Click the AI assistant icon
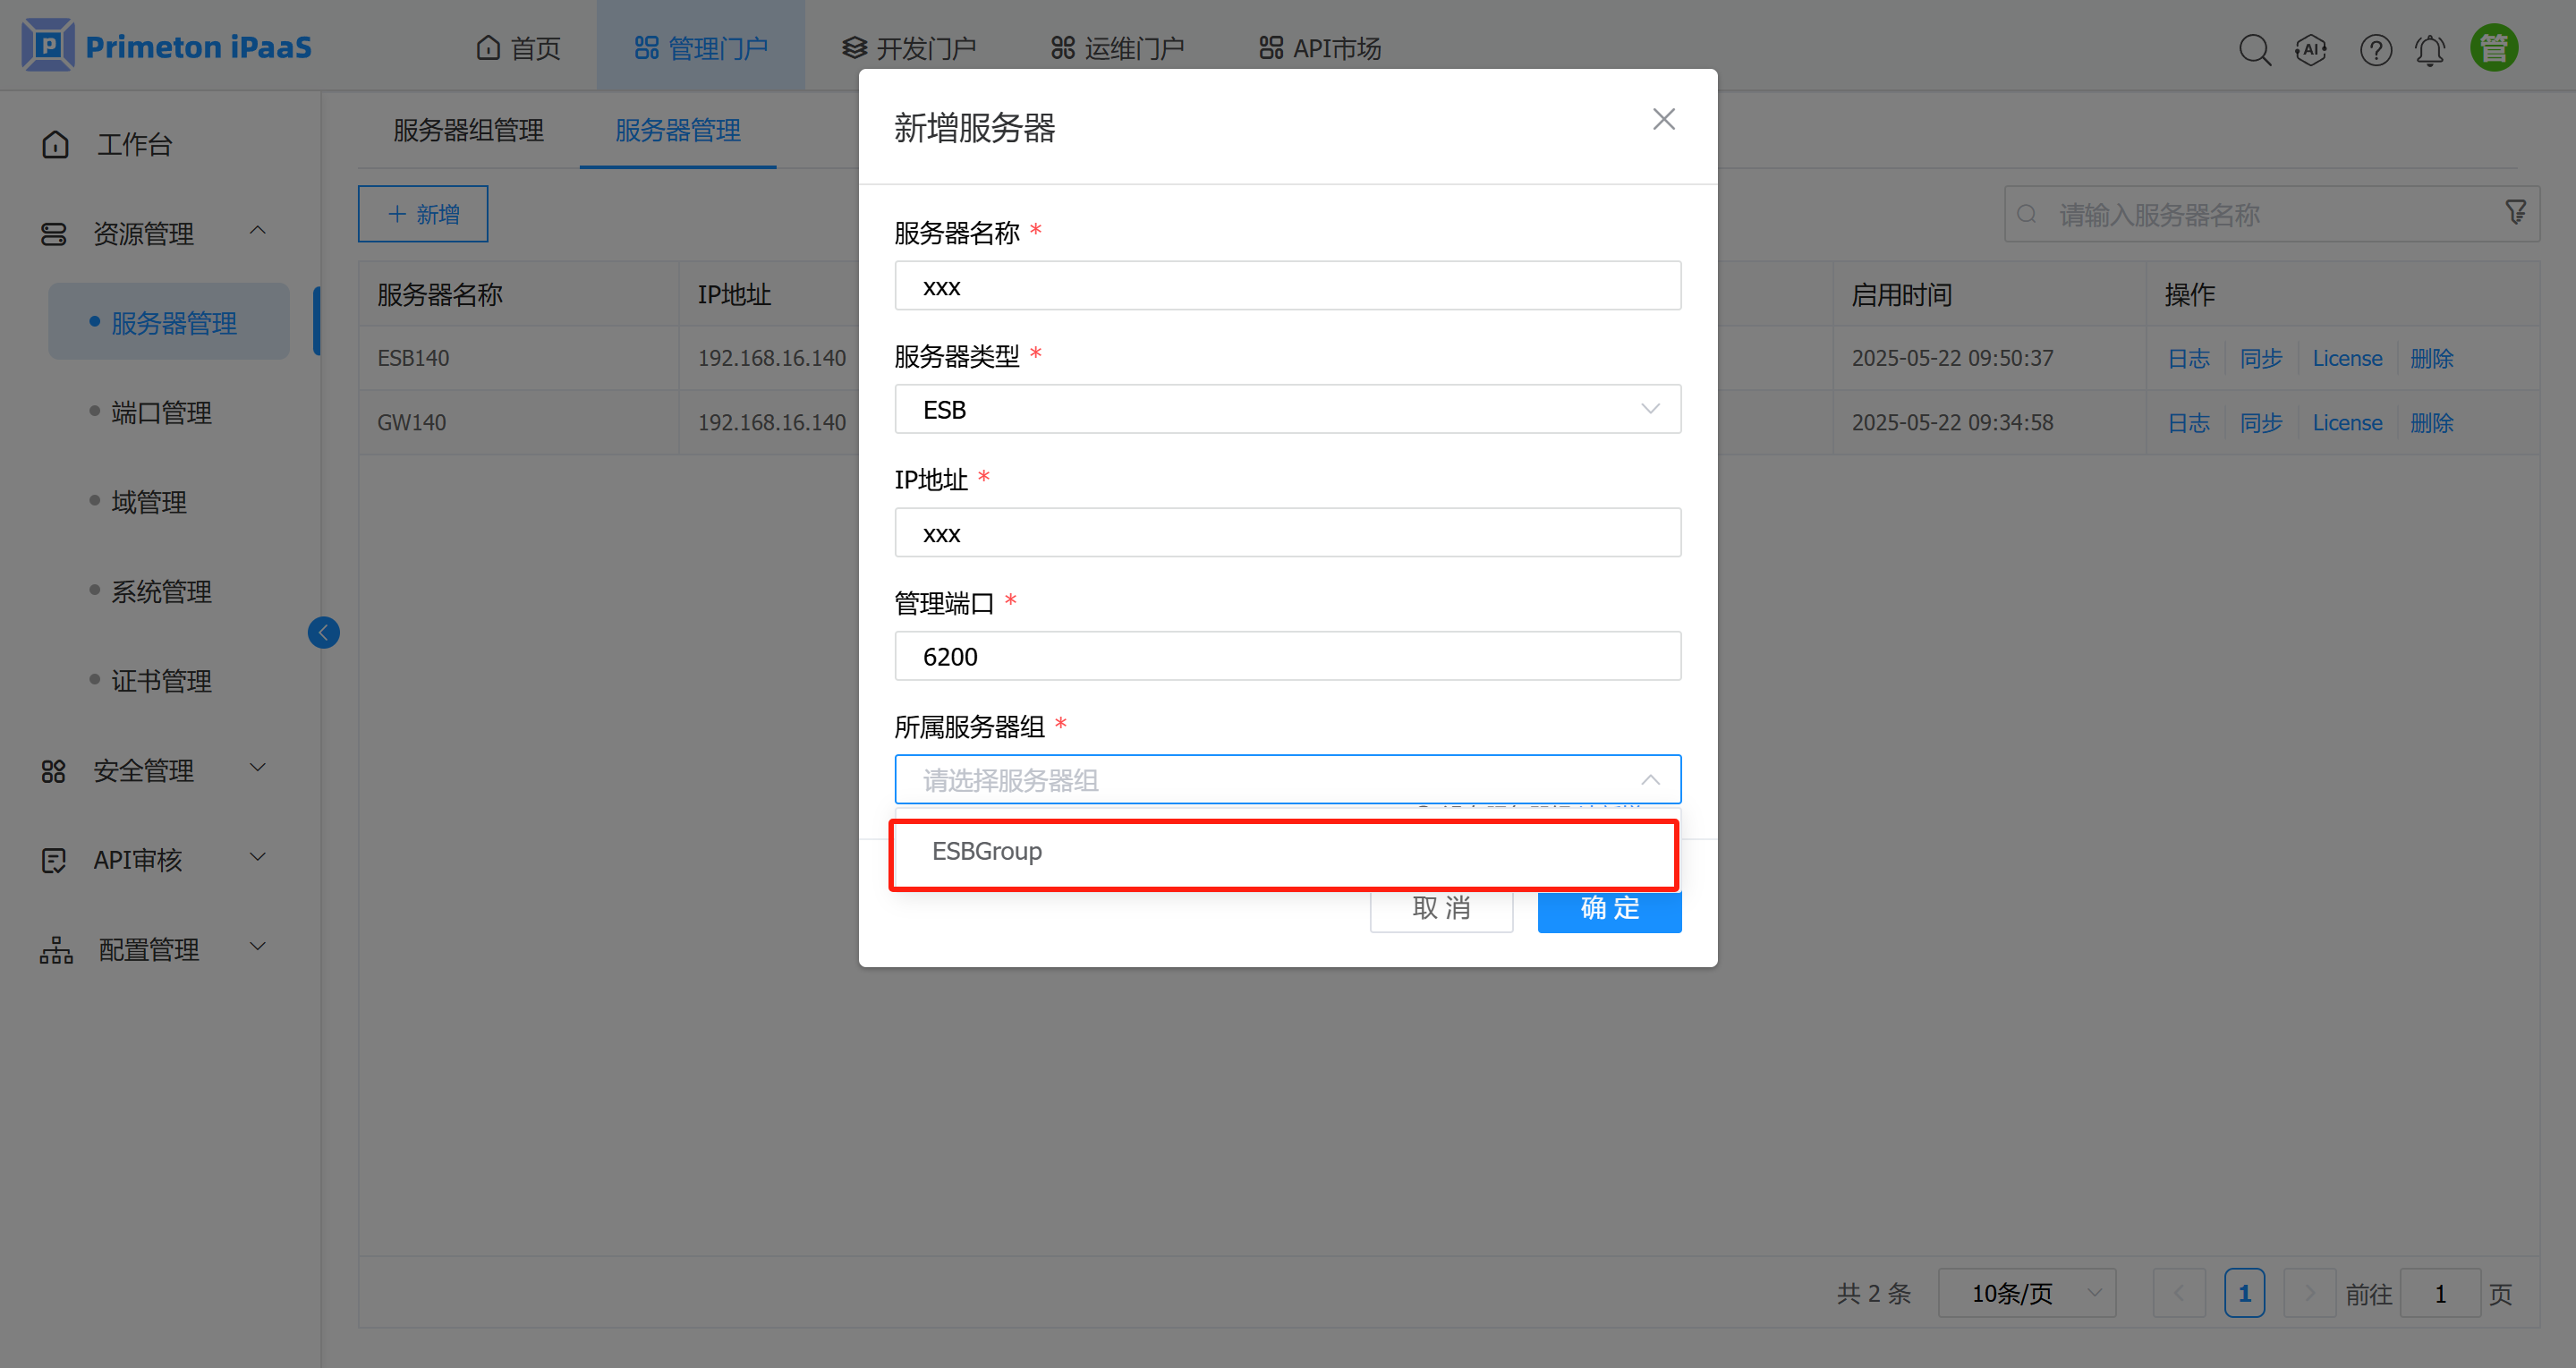 [x=2311, y=48]
